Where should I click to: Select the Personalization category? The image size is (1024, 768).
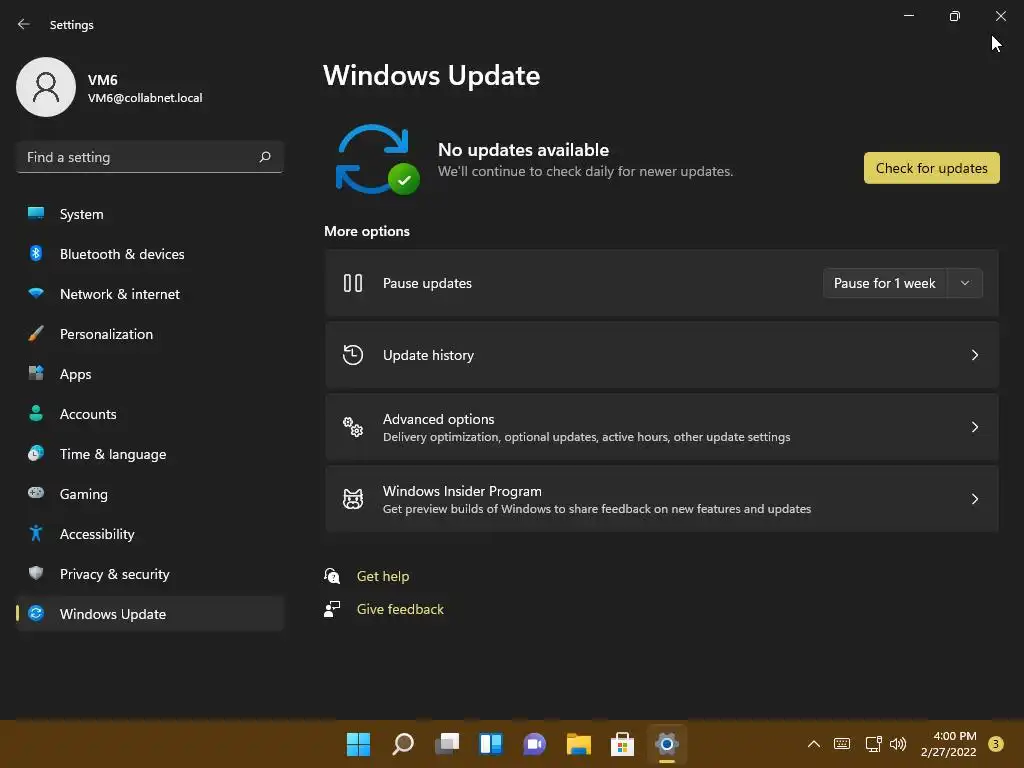pos(150,334)
